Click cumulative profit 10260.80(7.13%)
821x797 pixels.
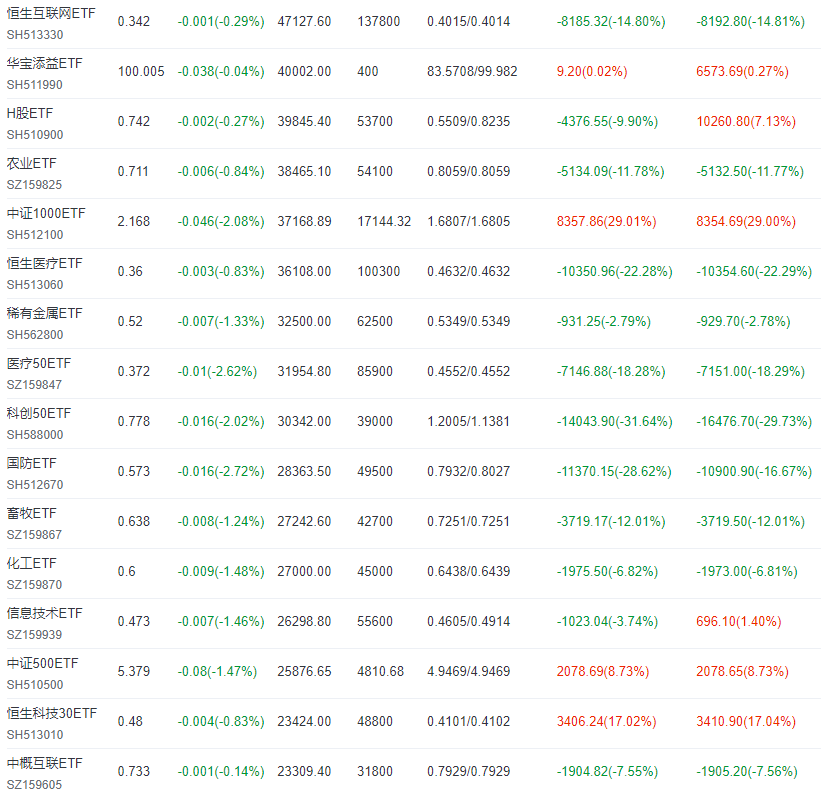click(746, 121)
